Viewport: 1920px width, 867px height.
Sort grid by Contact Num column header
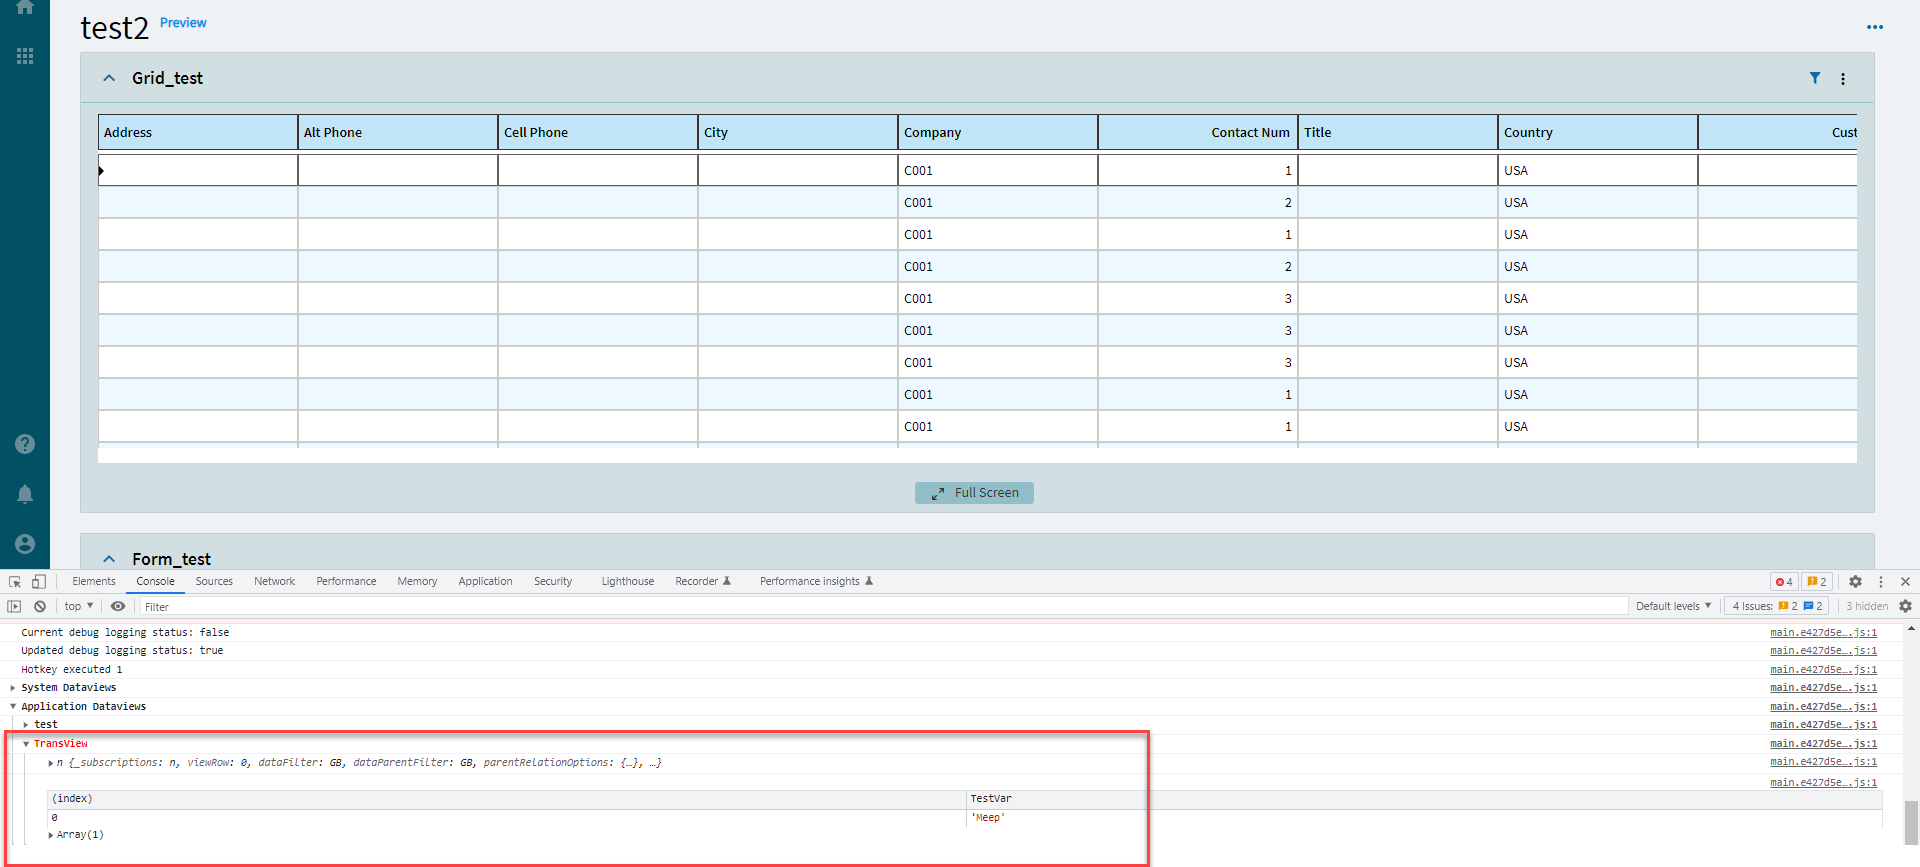click(1198, 132)
